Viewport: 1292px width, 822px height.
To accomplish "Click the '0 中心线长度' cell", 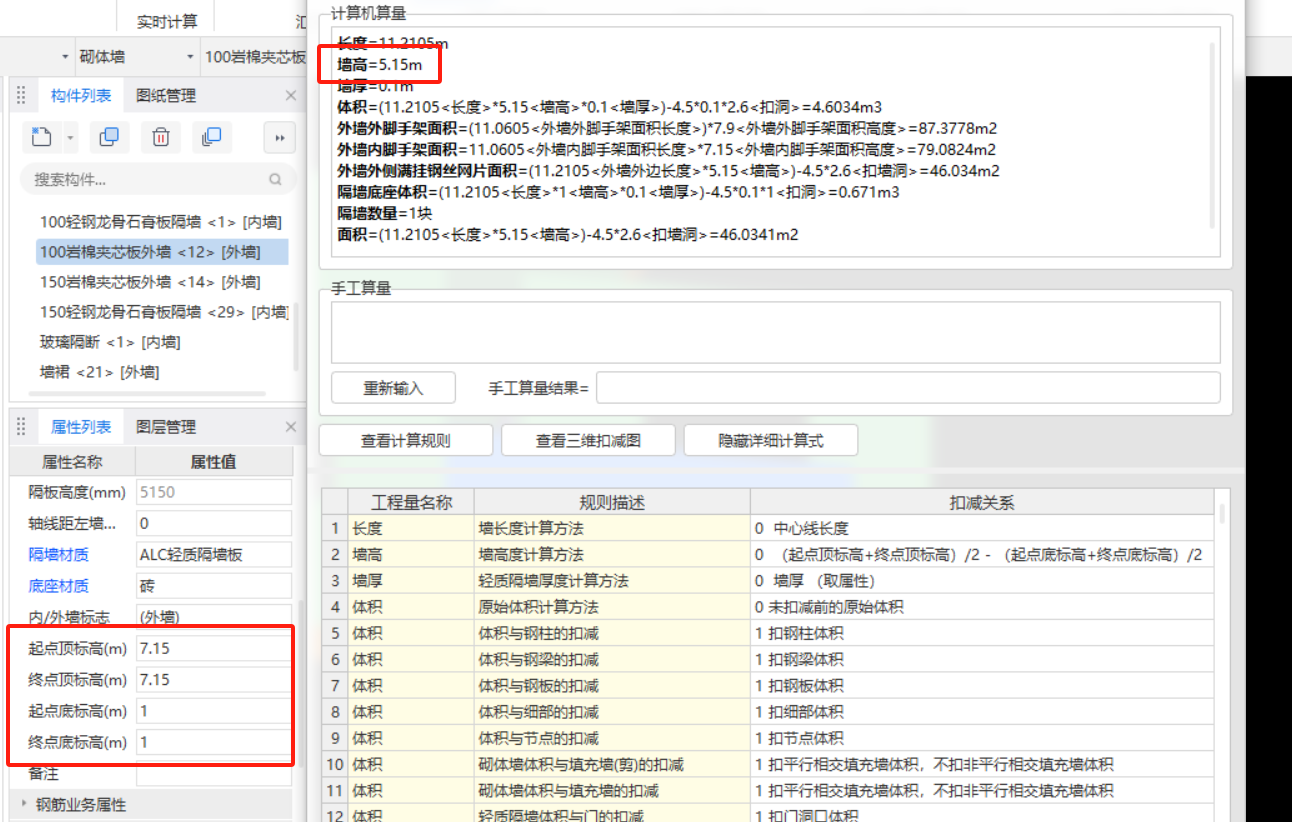I will pyautogui.click(x=982, y=528).
